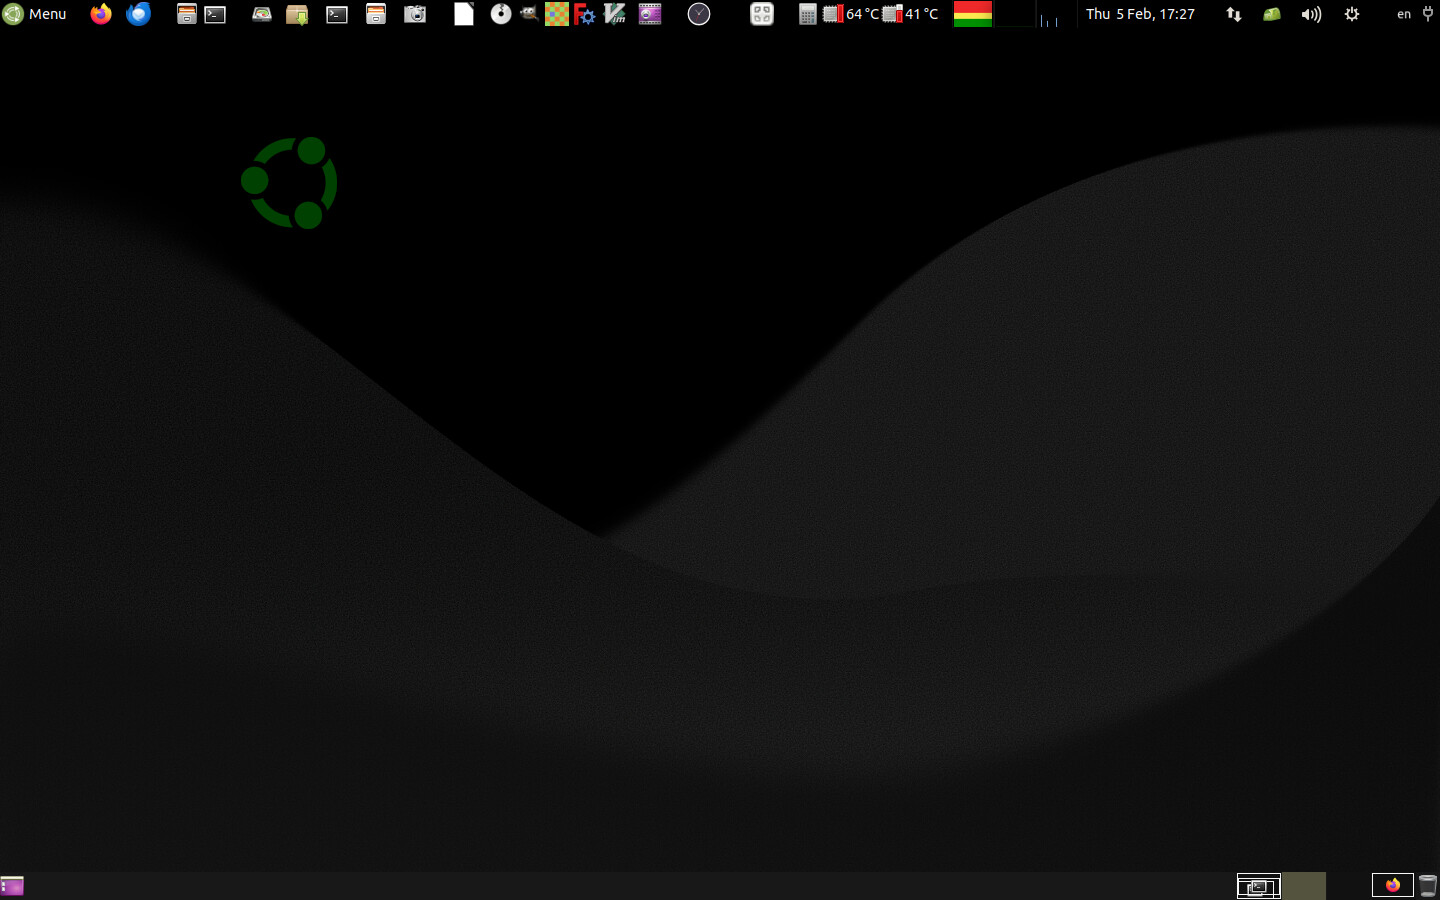Screen dimensions: 1440x900
Task: Launch the CD/DVD disc burner icon
Action: point(501,14)
